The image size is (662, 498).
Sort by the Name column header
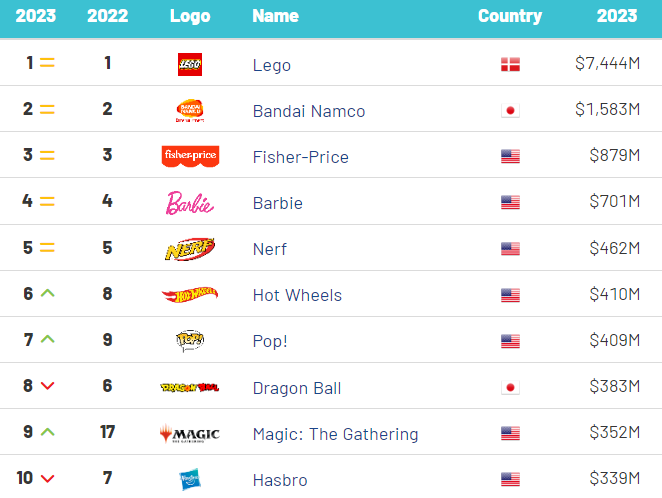coord(275,16)
